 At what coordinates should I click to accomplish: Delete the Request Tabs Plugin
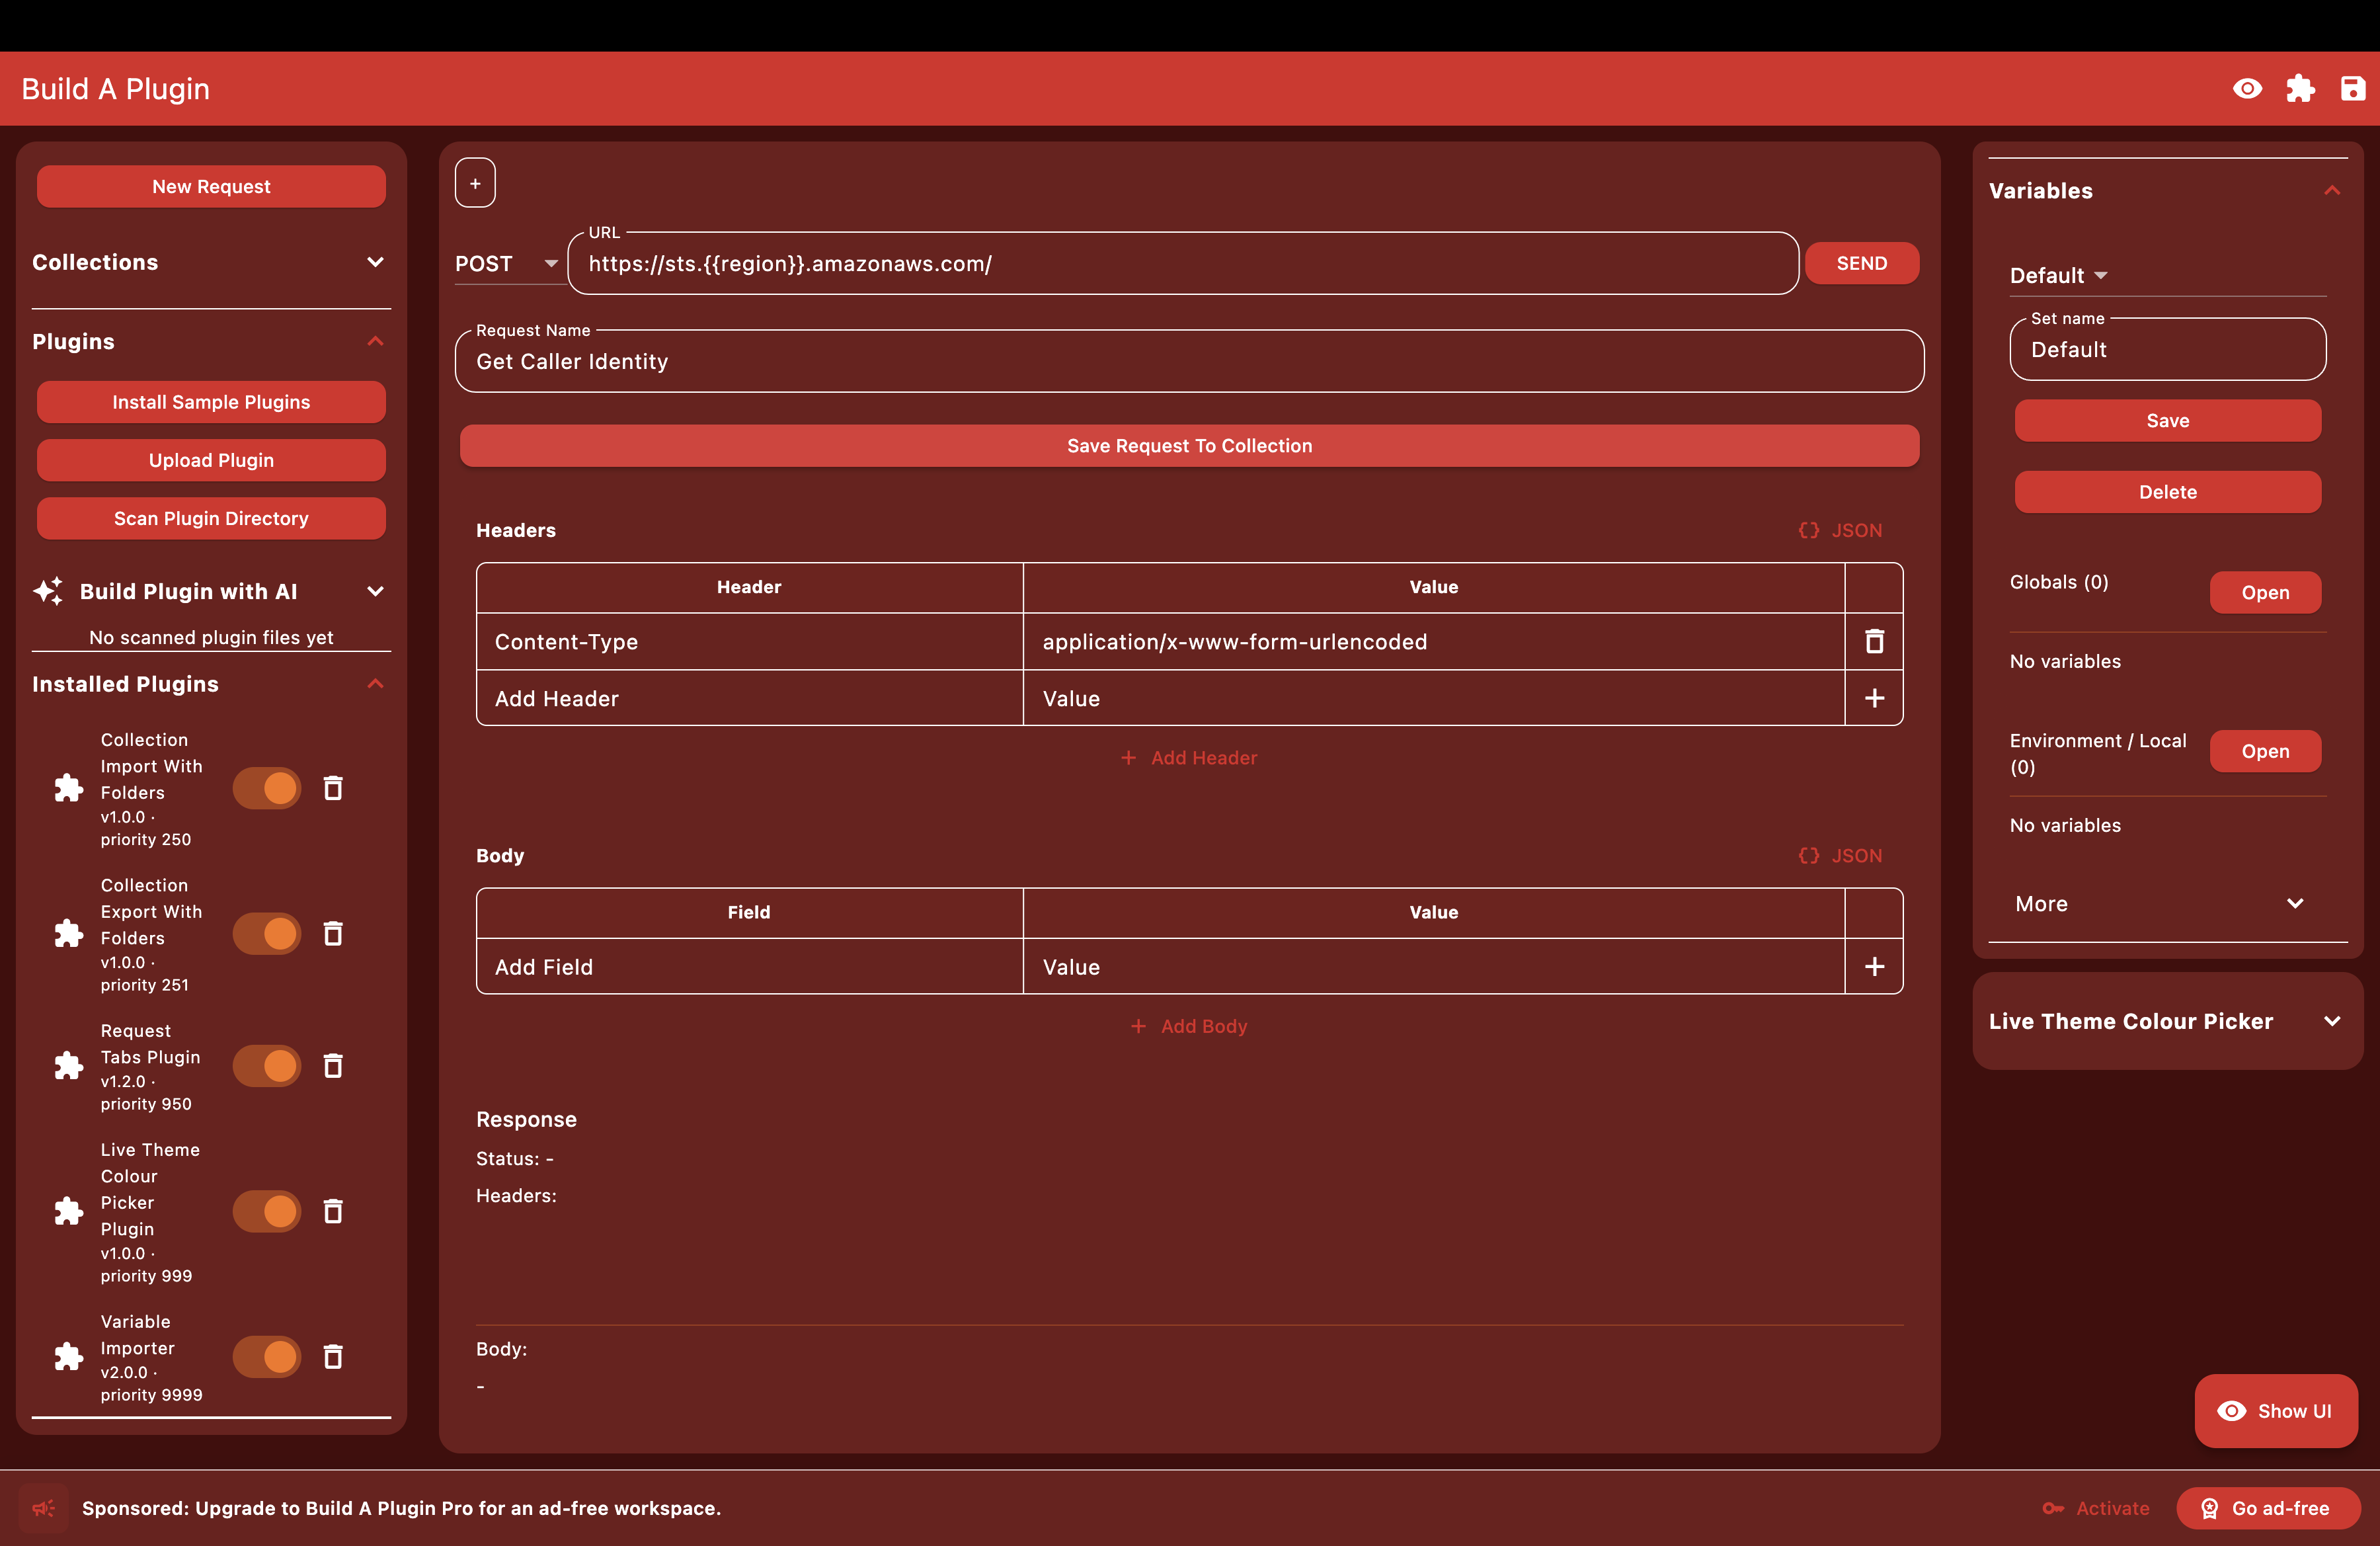coord(333,1066)
